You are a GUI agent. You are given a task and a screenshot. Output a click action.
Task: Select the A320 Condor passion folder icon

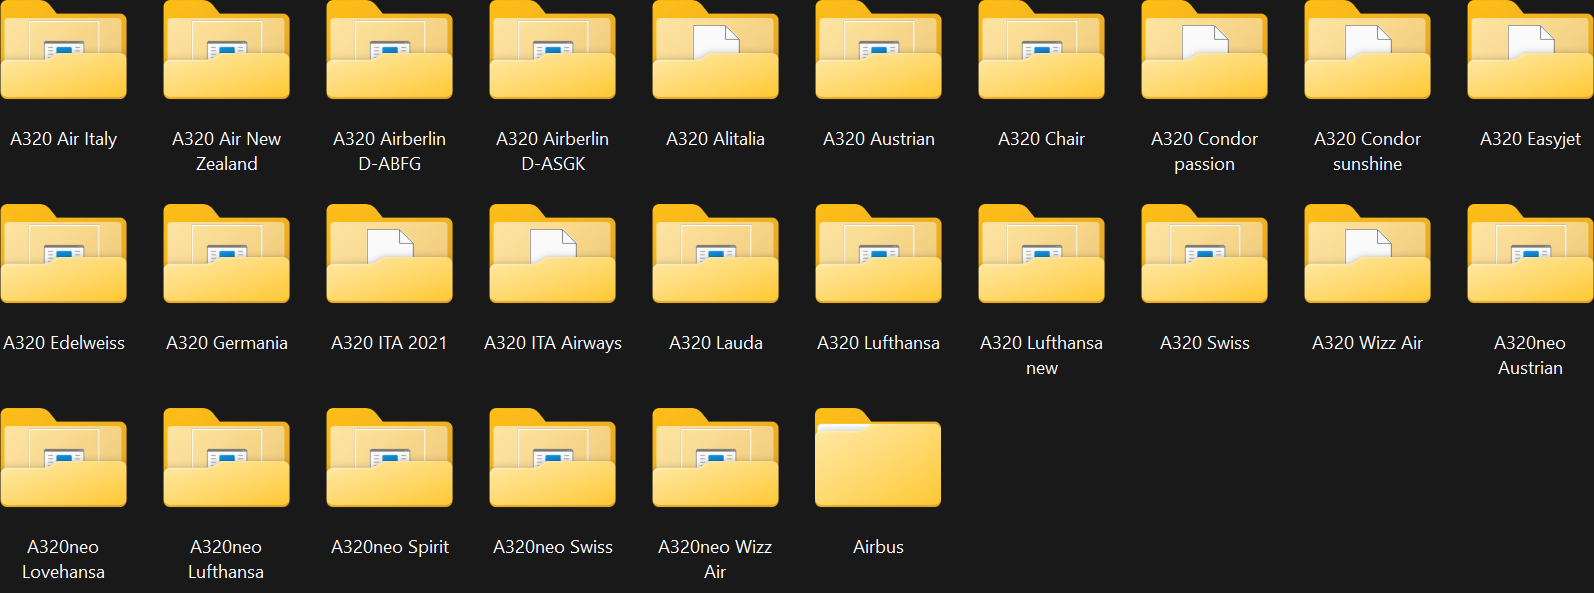pos(1205,50)
